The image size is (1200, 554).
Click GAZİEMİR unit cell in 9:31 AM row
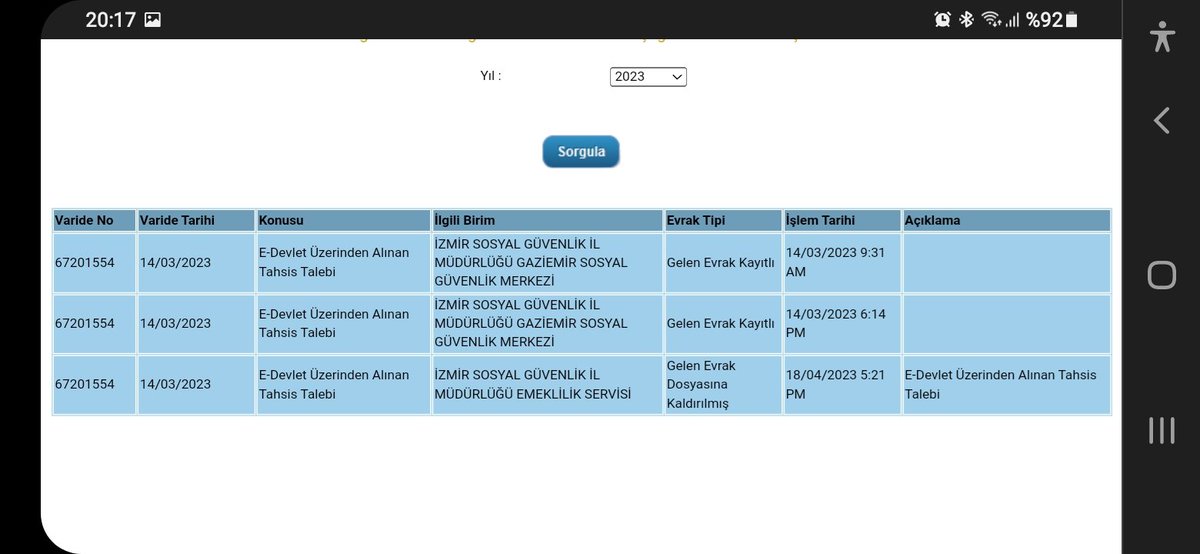point(546,263)
